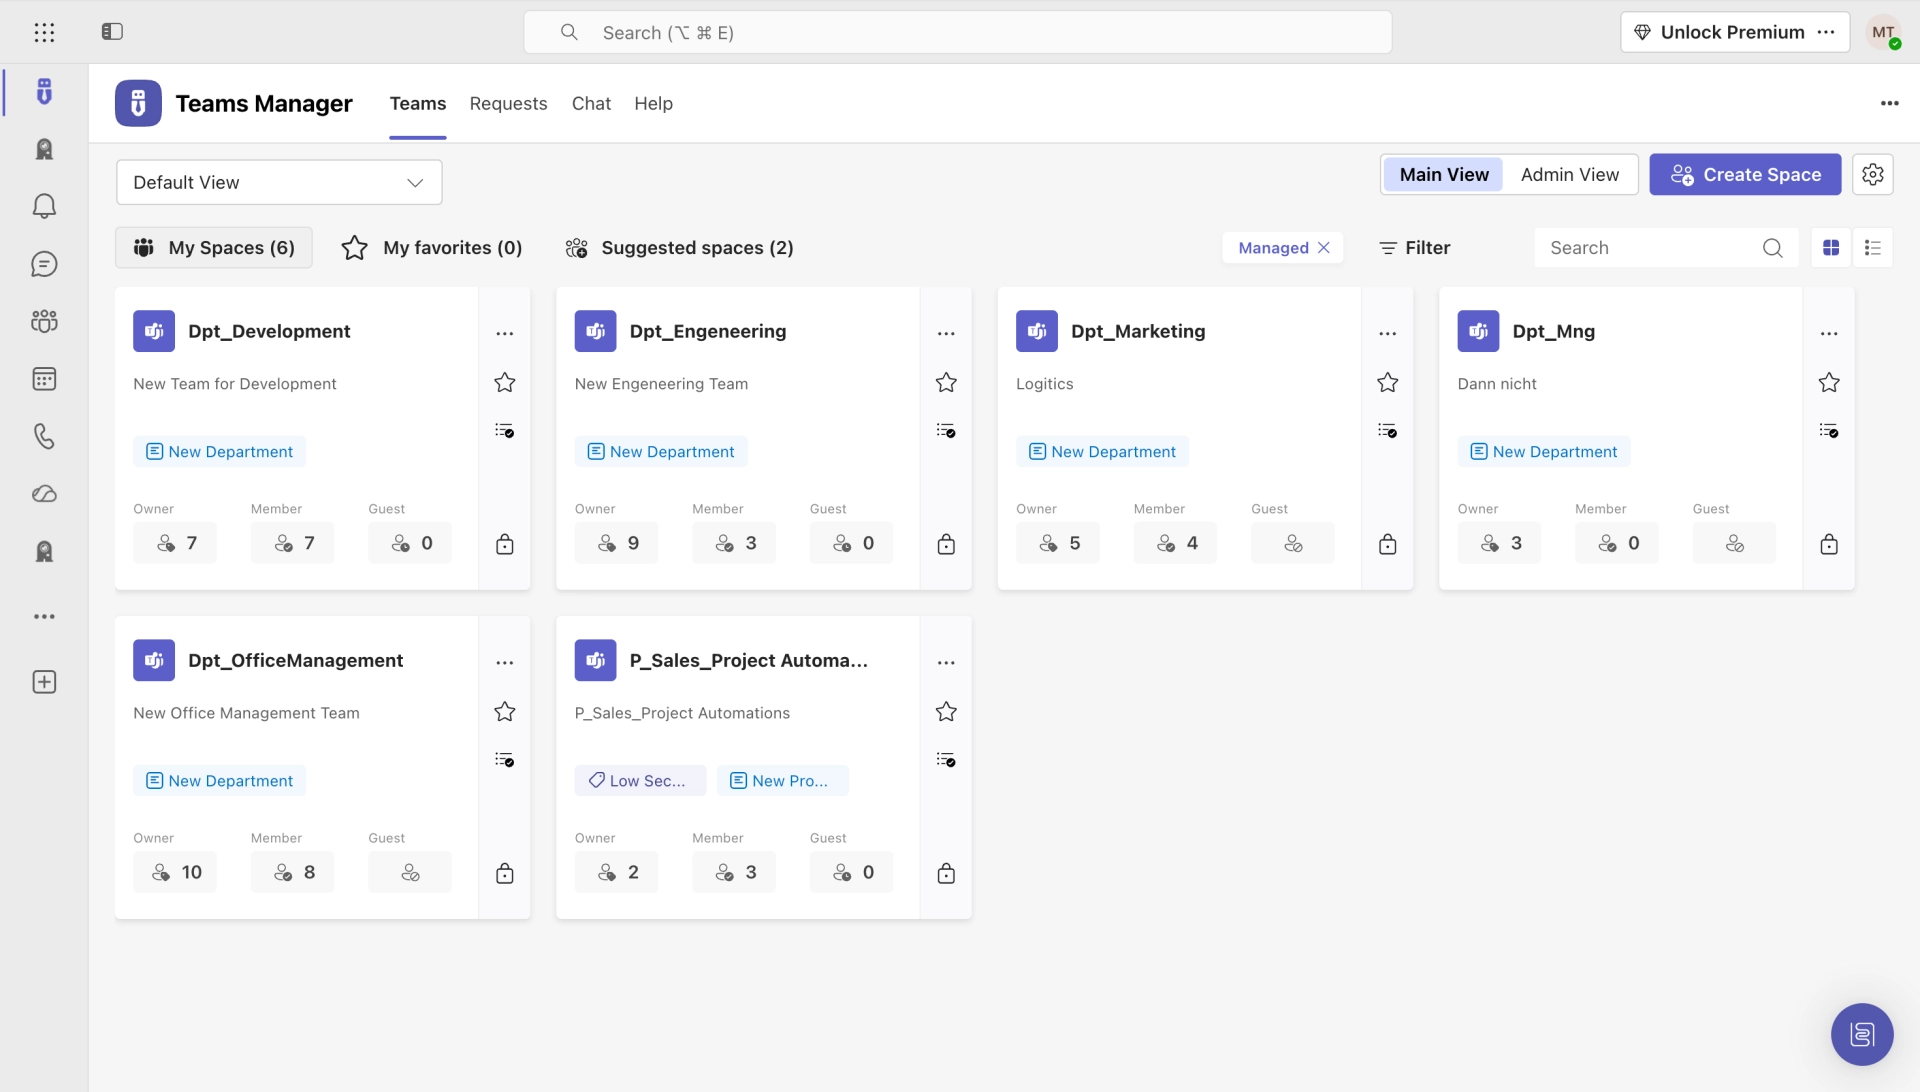Open more options for P_Sales_Project Automations

(946, 662)
